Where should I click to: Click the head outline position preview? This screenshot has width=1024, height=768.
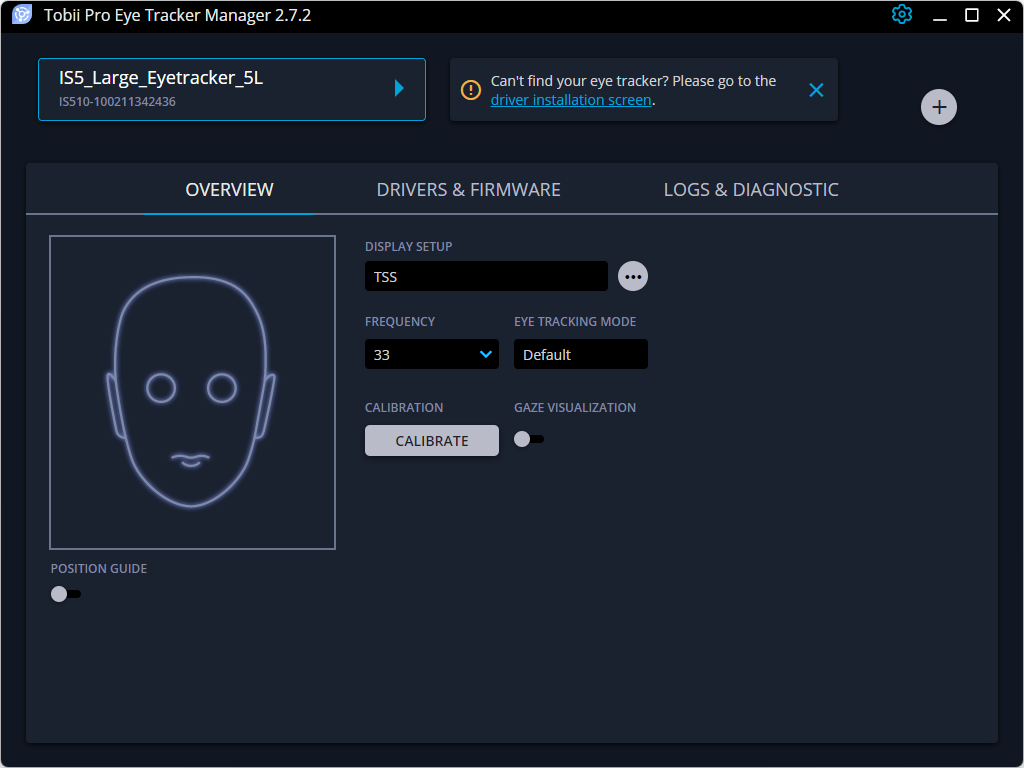pyautogui.click(x=192, y=392)
